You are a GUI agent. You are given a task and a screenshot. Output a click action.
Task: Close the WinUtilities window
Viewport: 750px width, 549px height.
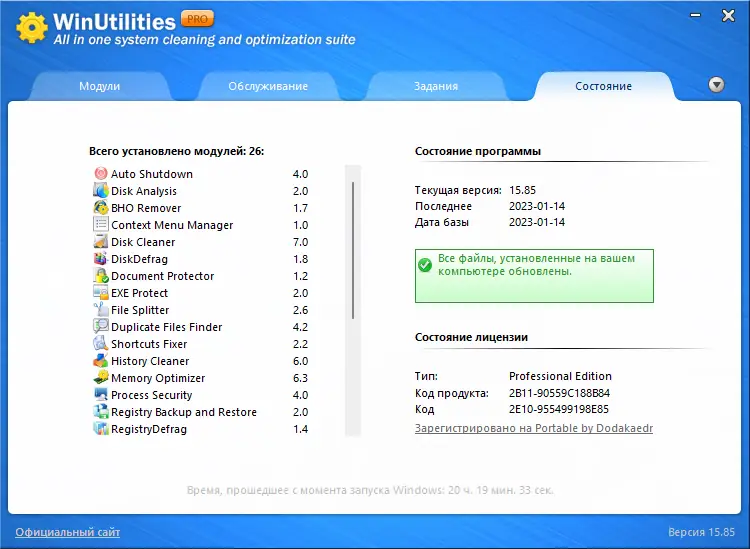(728, 15)
